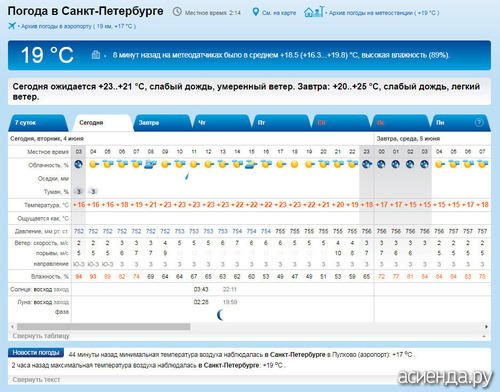Click Свернуть таблицу link
This screenshot has width=500, height=392.
tap(41, 336)
